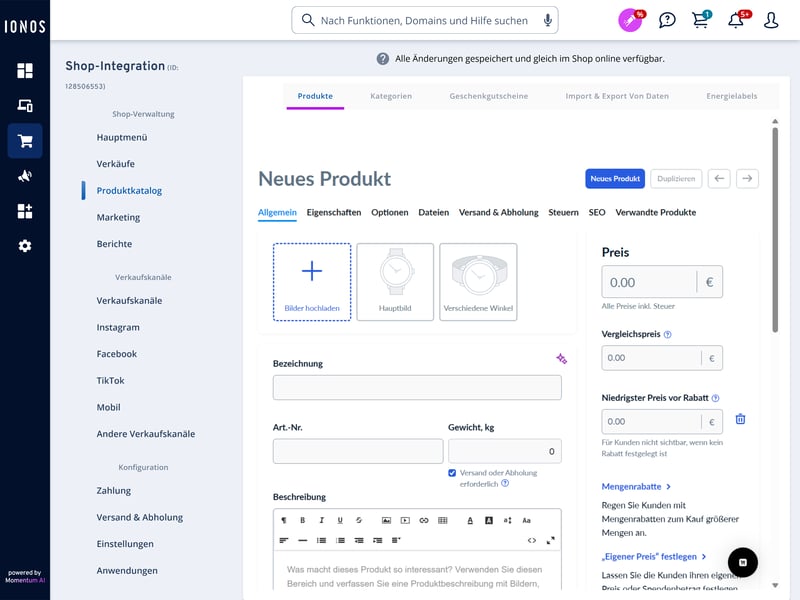Click the Bezeichnung input field
800x600 pixels.
[417, 388]
